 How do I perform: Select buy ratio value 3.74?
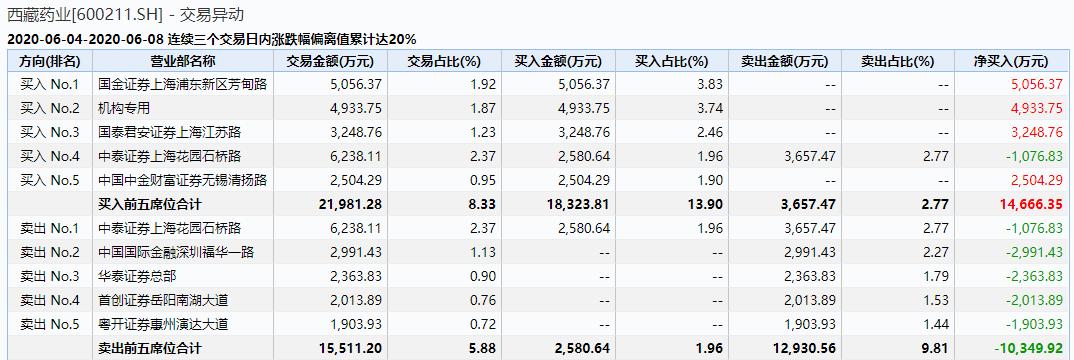tap(710, 109)
